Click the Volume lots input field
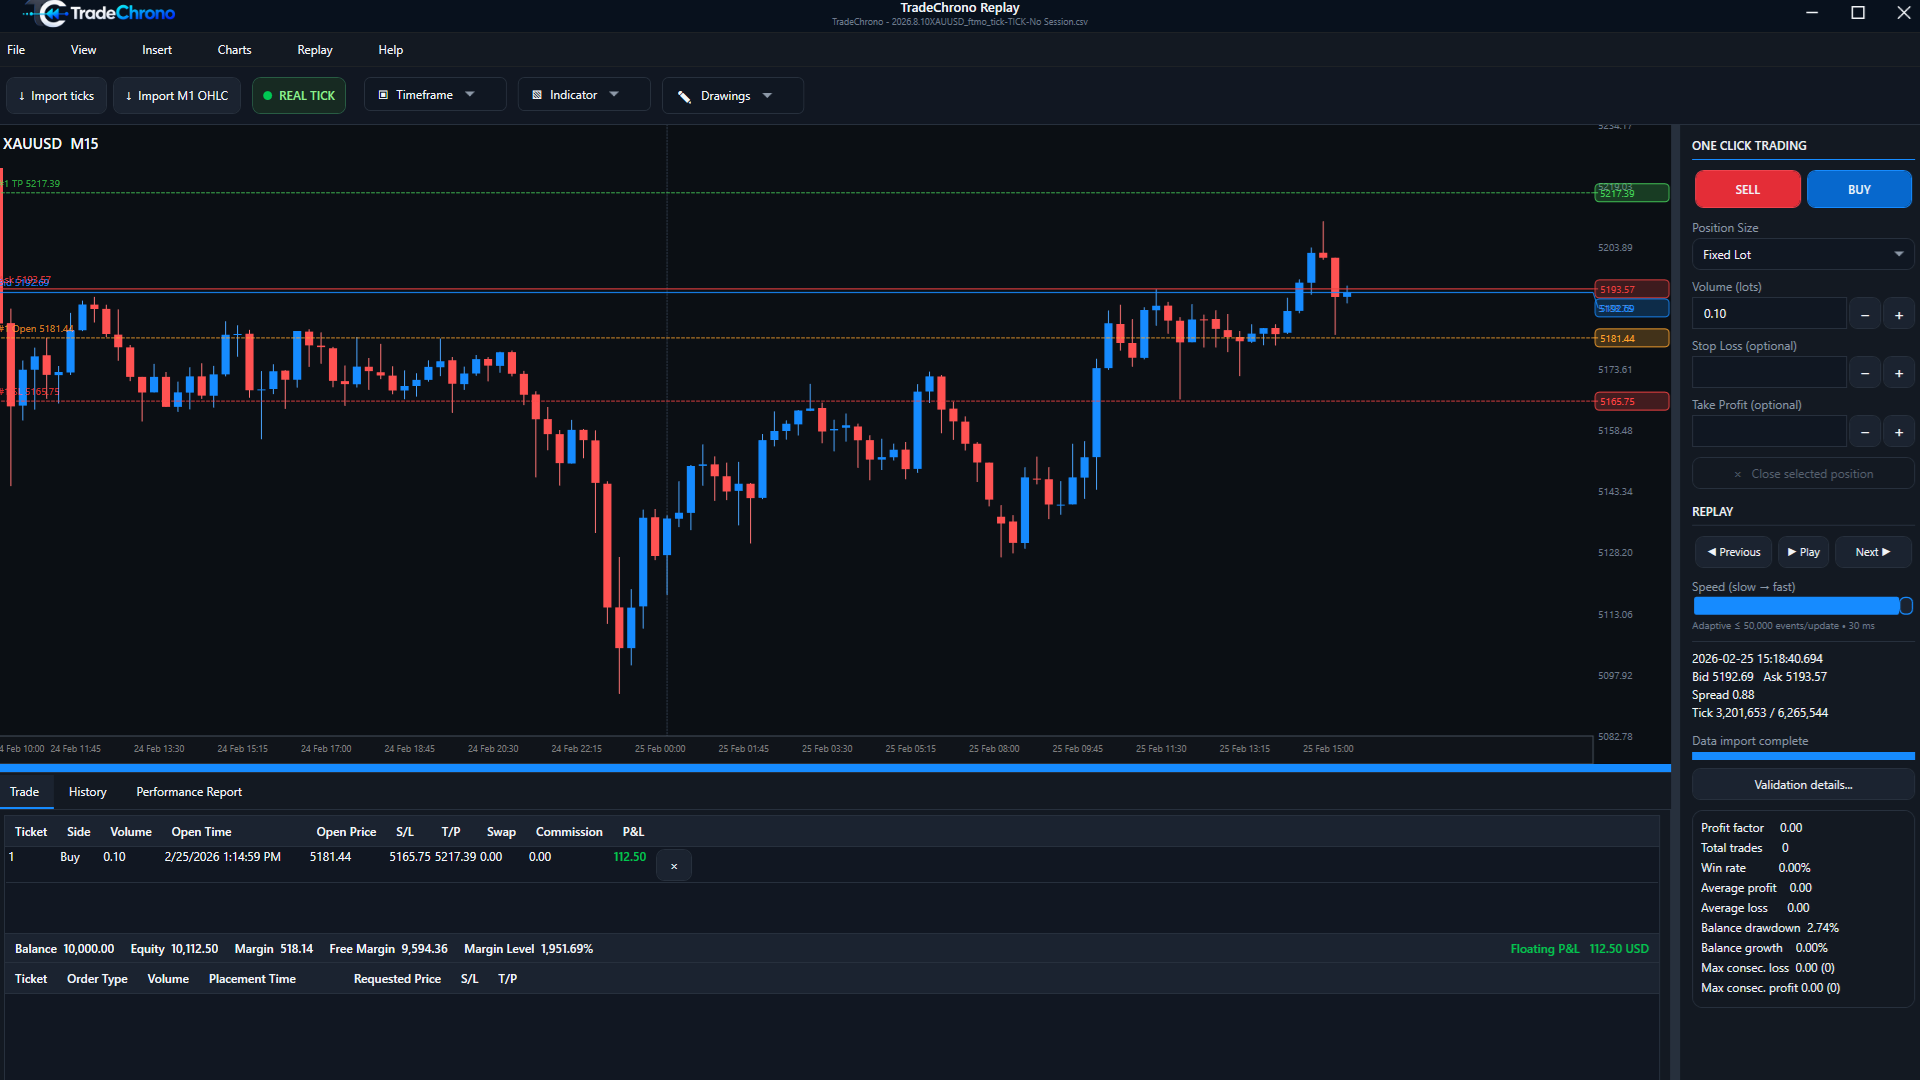The image size is (1920, 1080). [1768, 314]
